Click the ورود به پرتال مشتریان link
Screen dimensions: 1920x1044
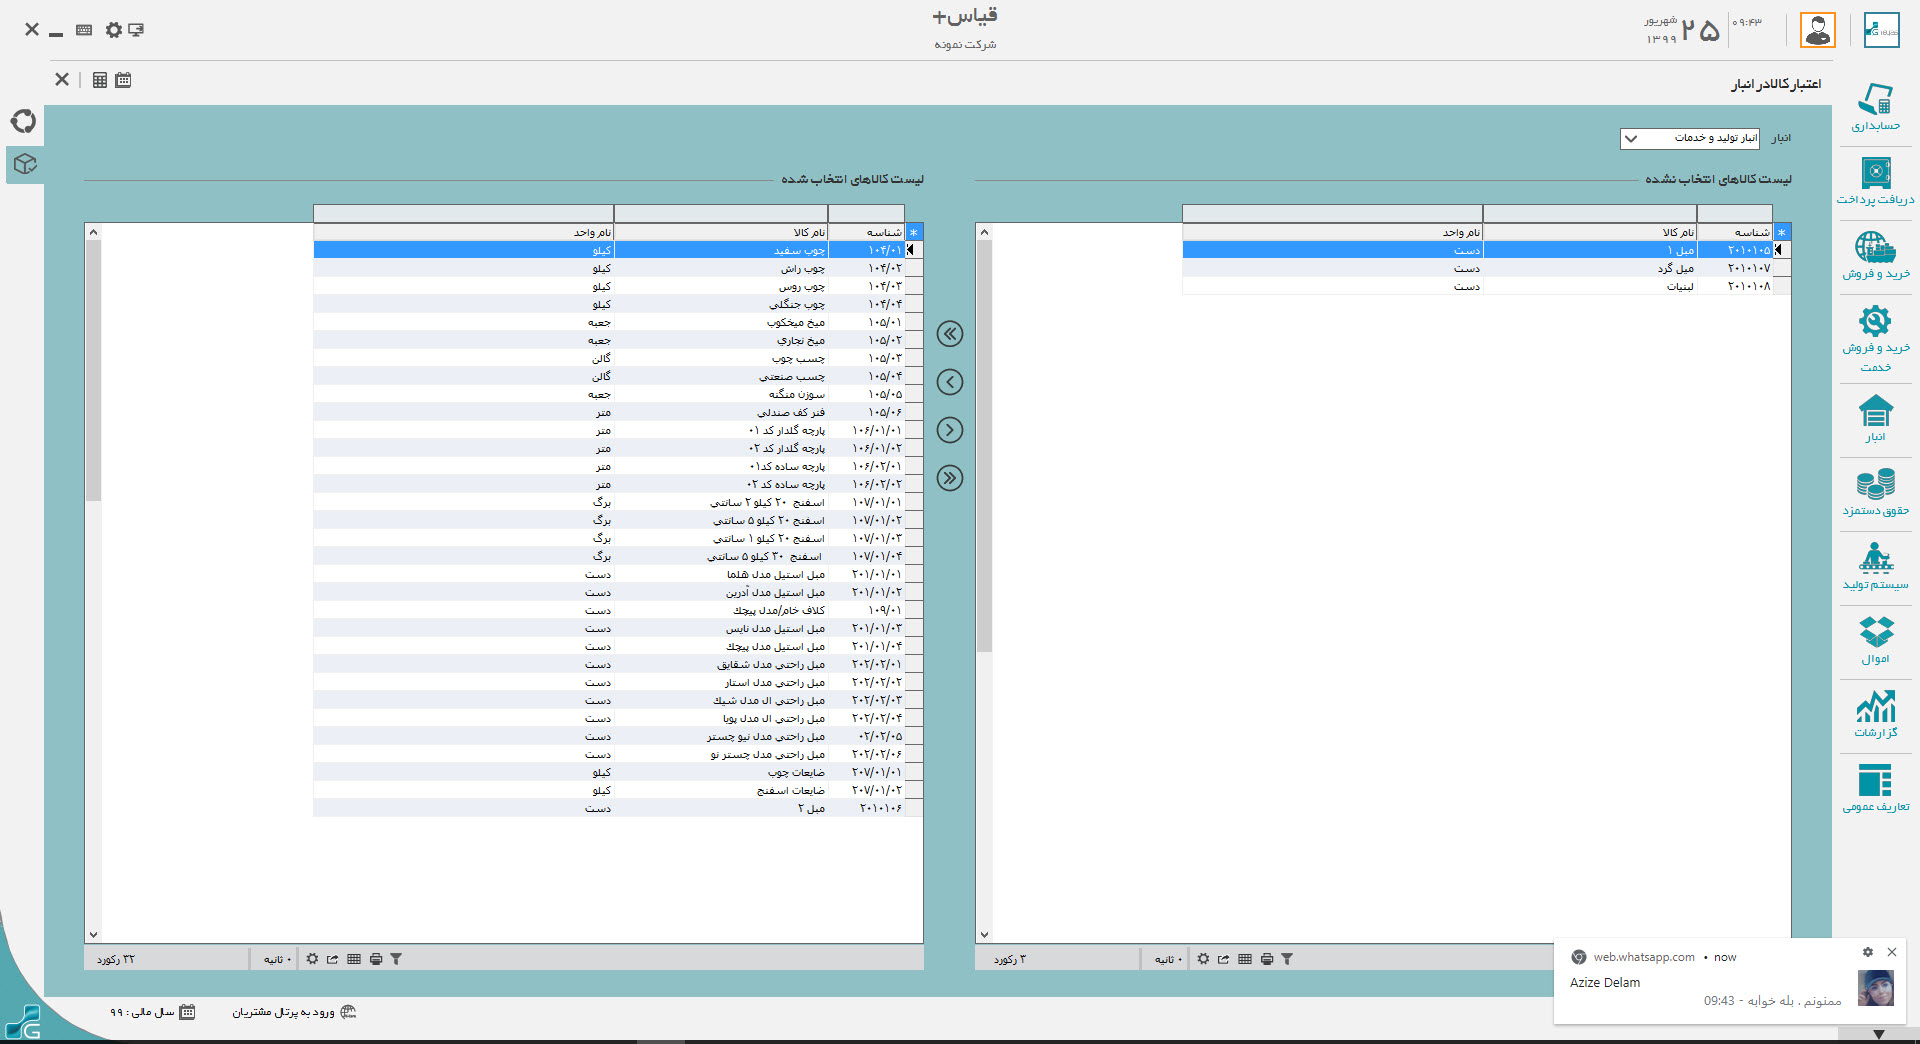click(294, 1012)
